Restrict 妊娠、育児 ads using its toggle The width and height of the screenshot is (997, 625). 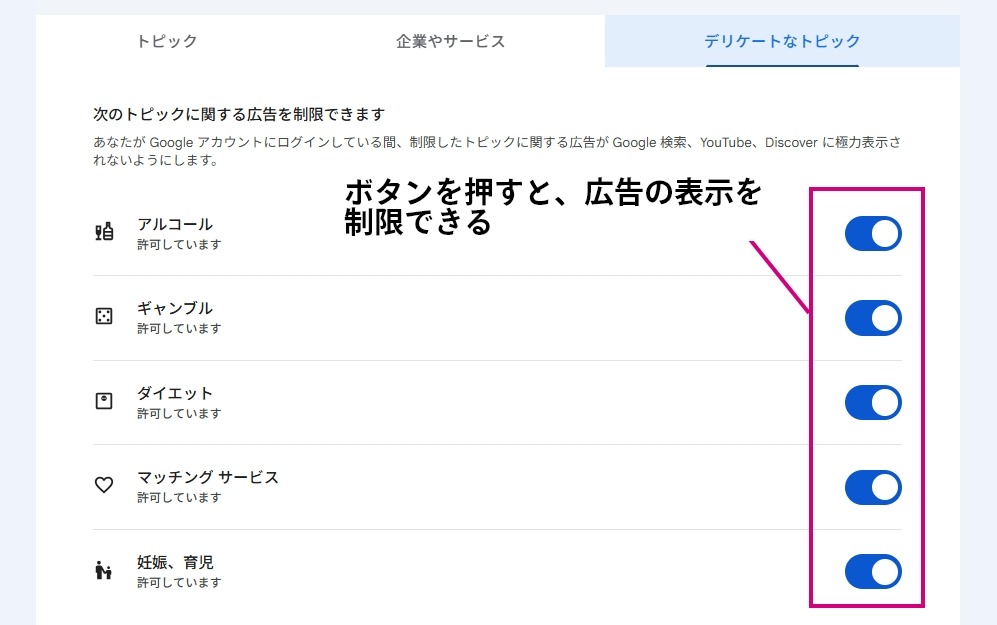(872, 572)
